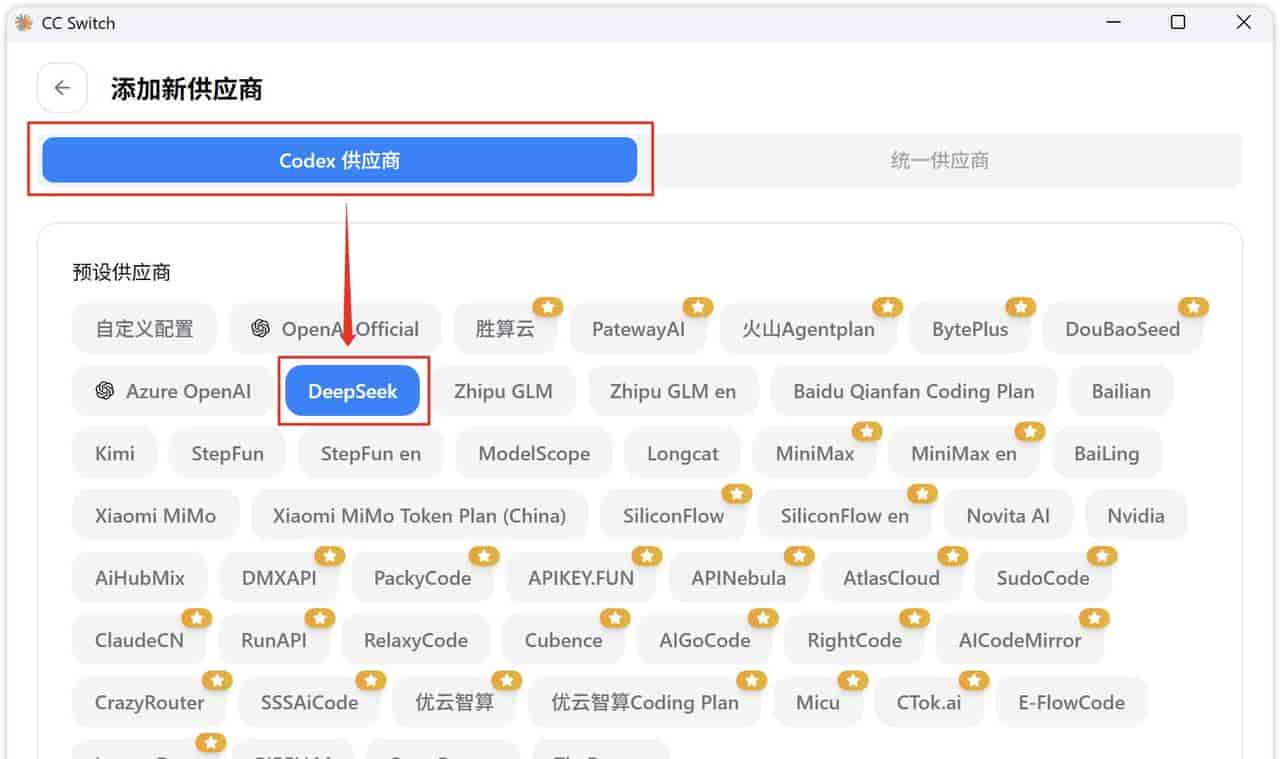Viewport: 1280px width, 759px height.
Task: Select the AIGoCode preset
Action: [705, 640]
